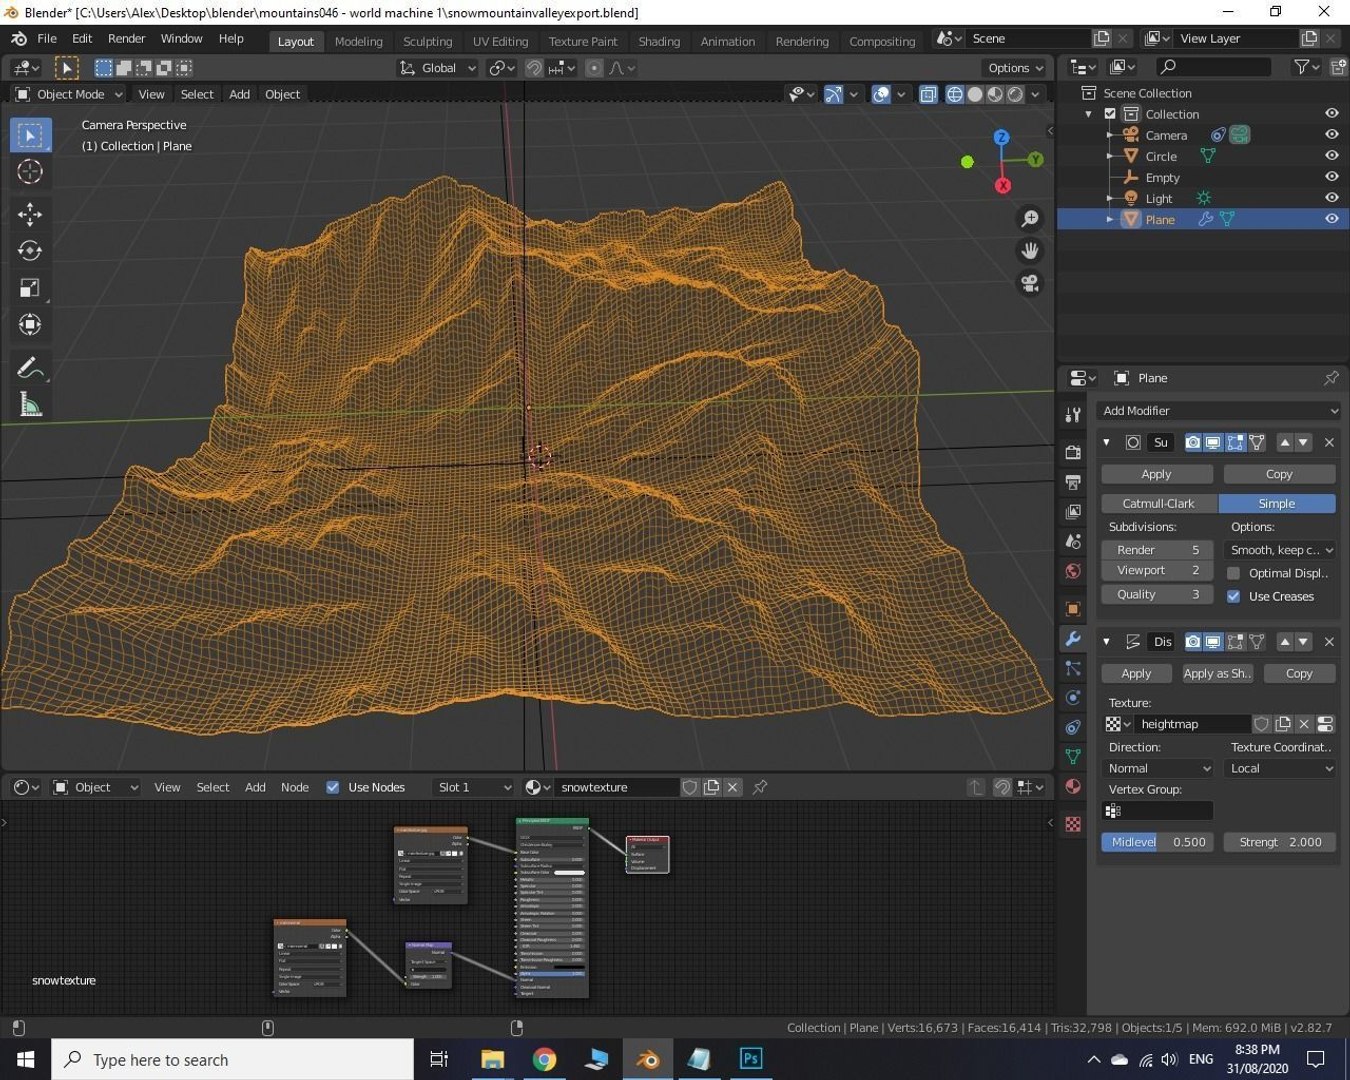The width and height of the screenshot is (1350, 1080).
Task: Open the Render menu
Action: pos(127,39)
